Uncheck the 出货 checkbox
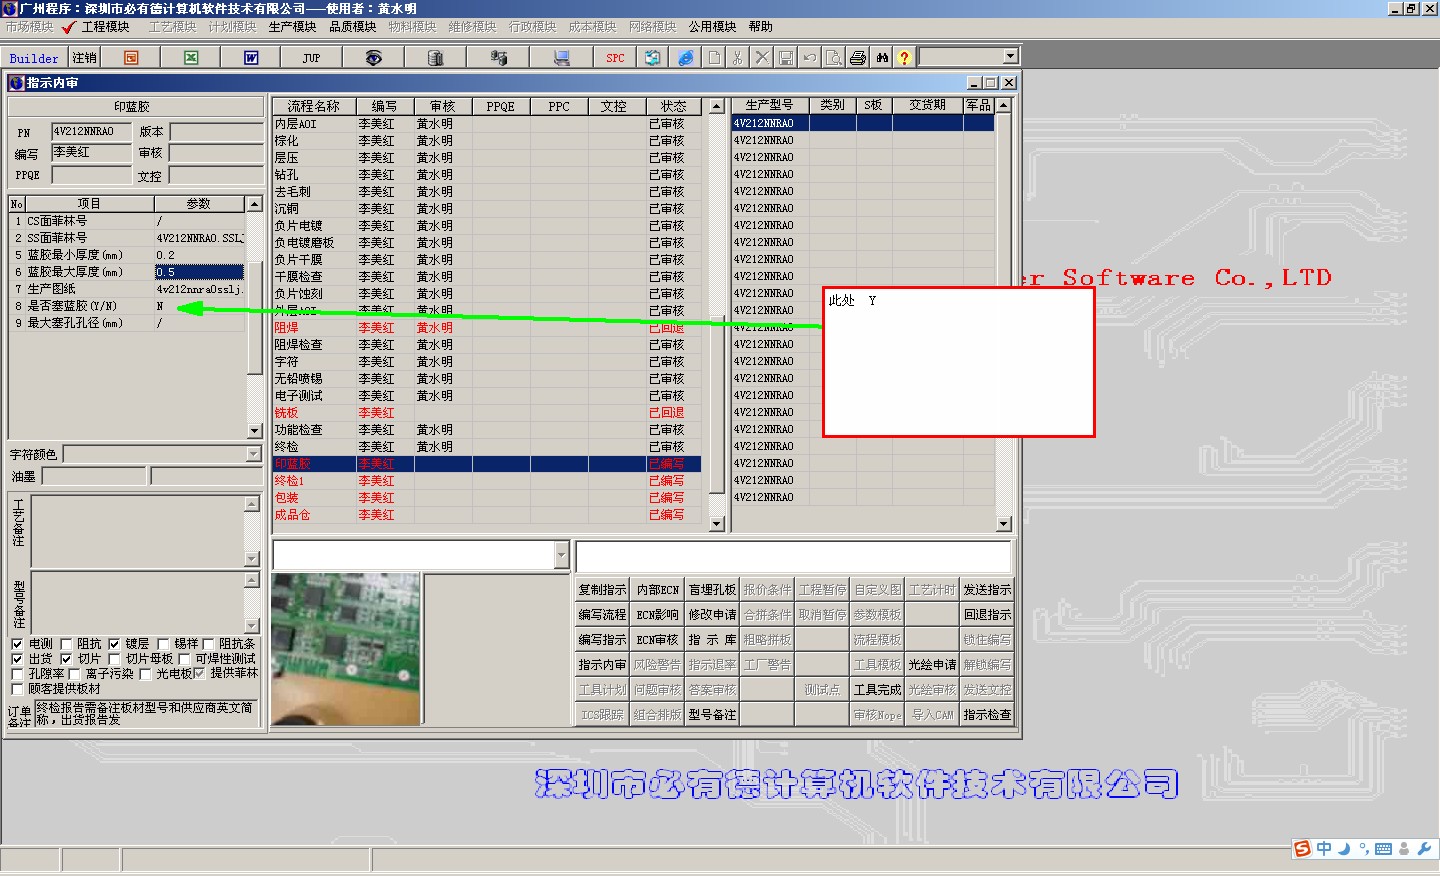Screen dimensions: 1440x876 (x=17, y=659)
